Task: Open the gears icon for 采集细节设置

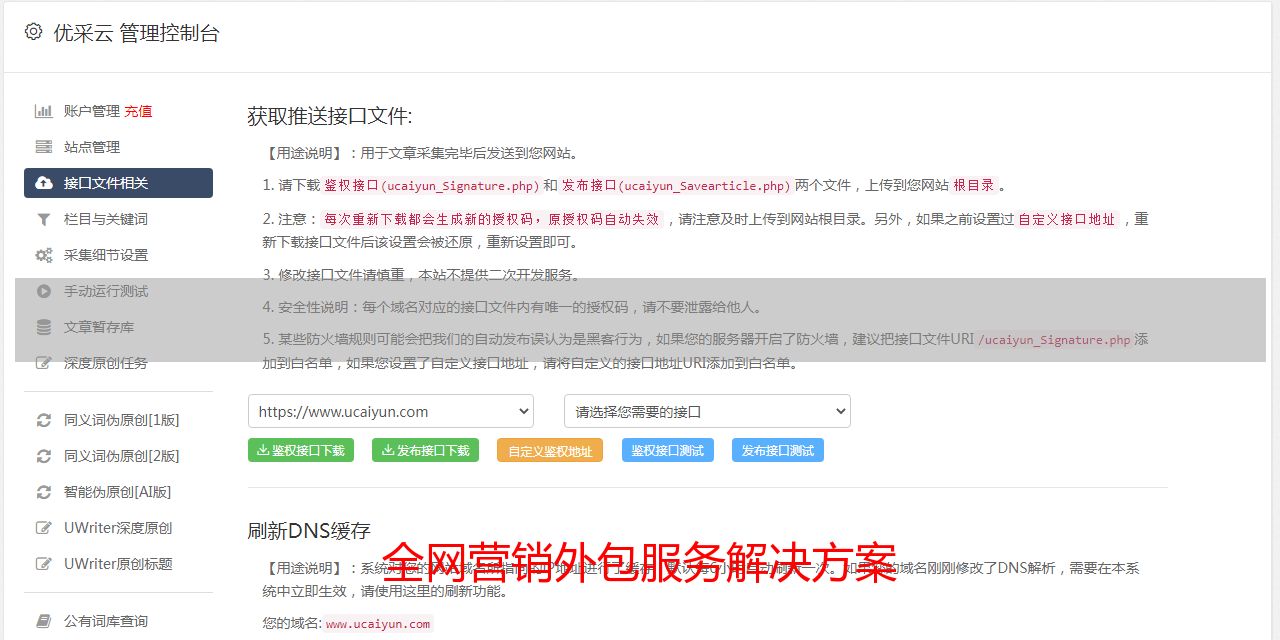Action: [x=44, y=255]
